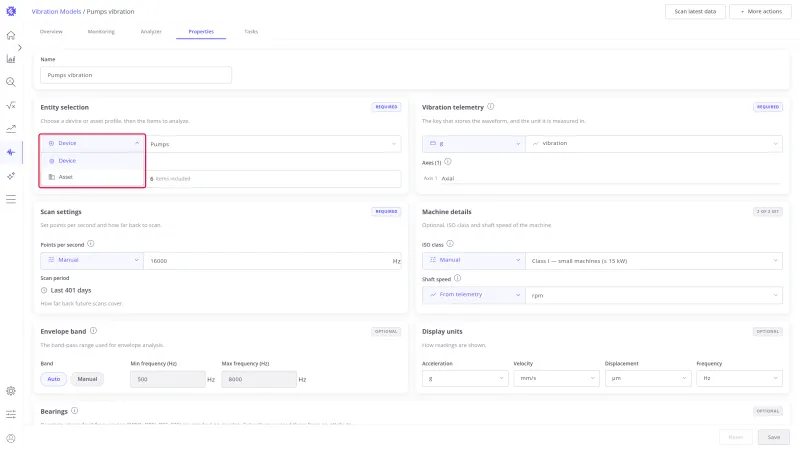This screenshot has width=800, height=450.
Task: Open the magnifier search sidebar icon
Action: click(11, 82)
